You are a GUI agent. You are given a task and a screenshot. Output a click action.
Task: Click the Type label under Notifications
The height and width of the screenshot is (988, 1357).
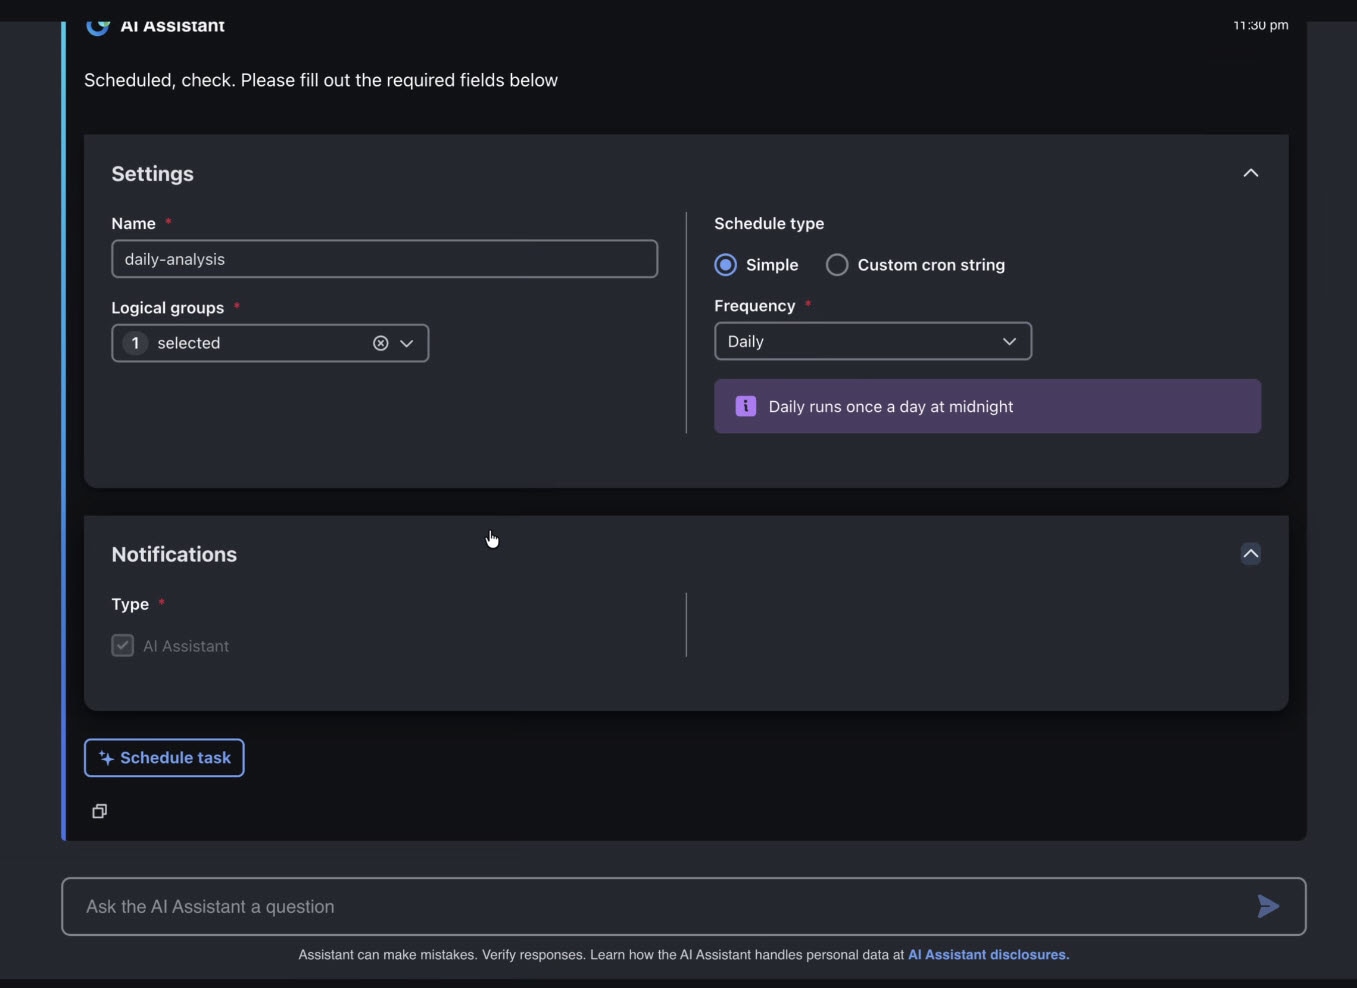(x=130, y=605)
